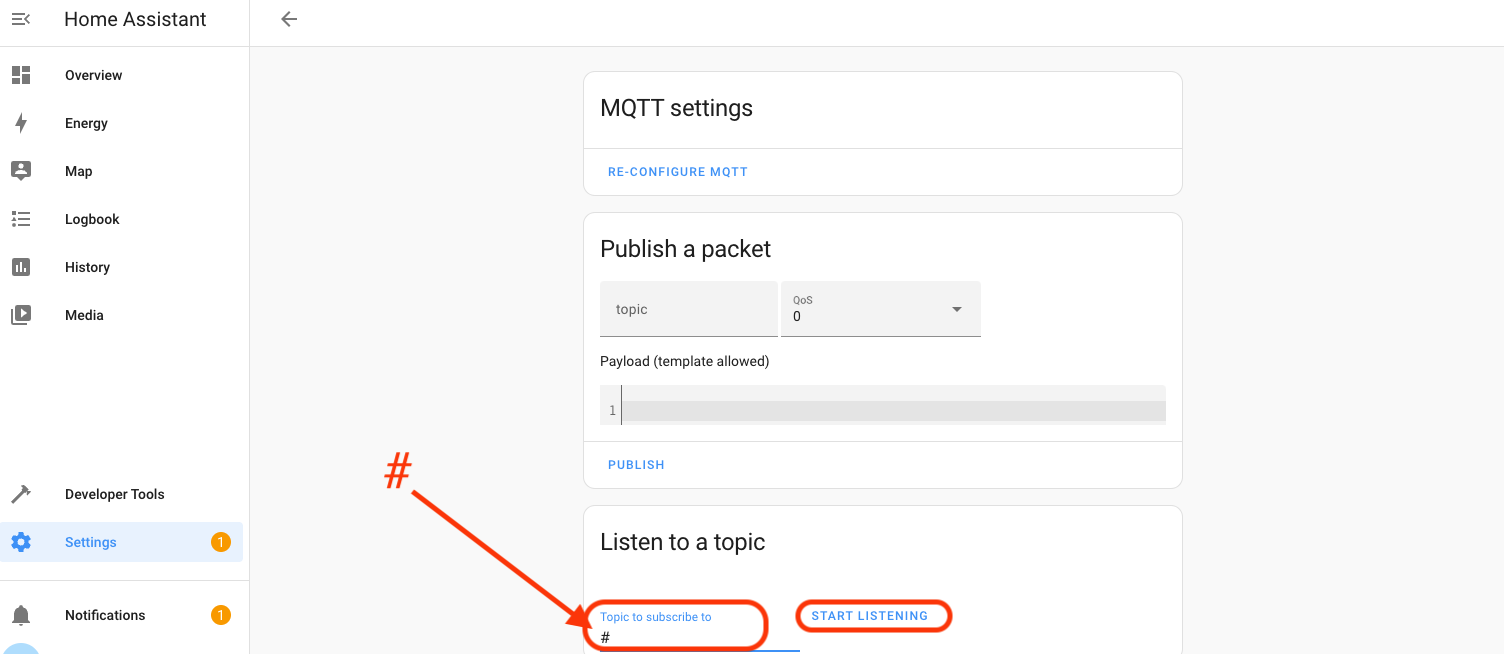This screenshot has width=1504, height=654.
Task: Go to Developer Tools menu item
Action: (114, 494)
